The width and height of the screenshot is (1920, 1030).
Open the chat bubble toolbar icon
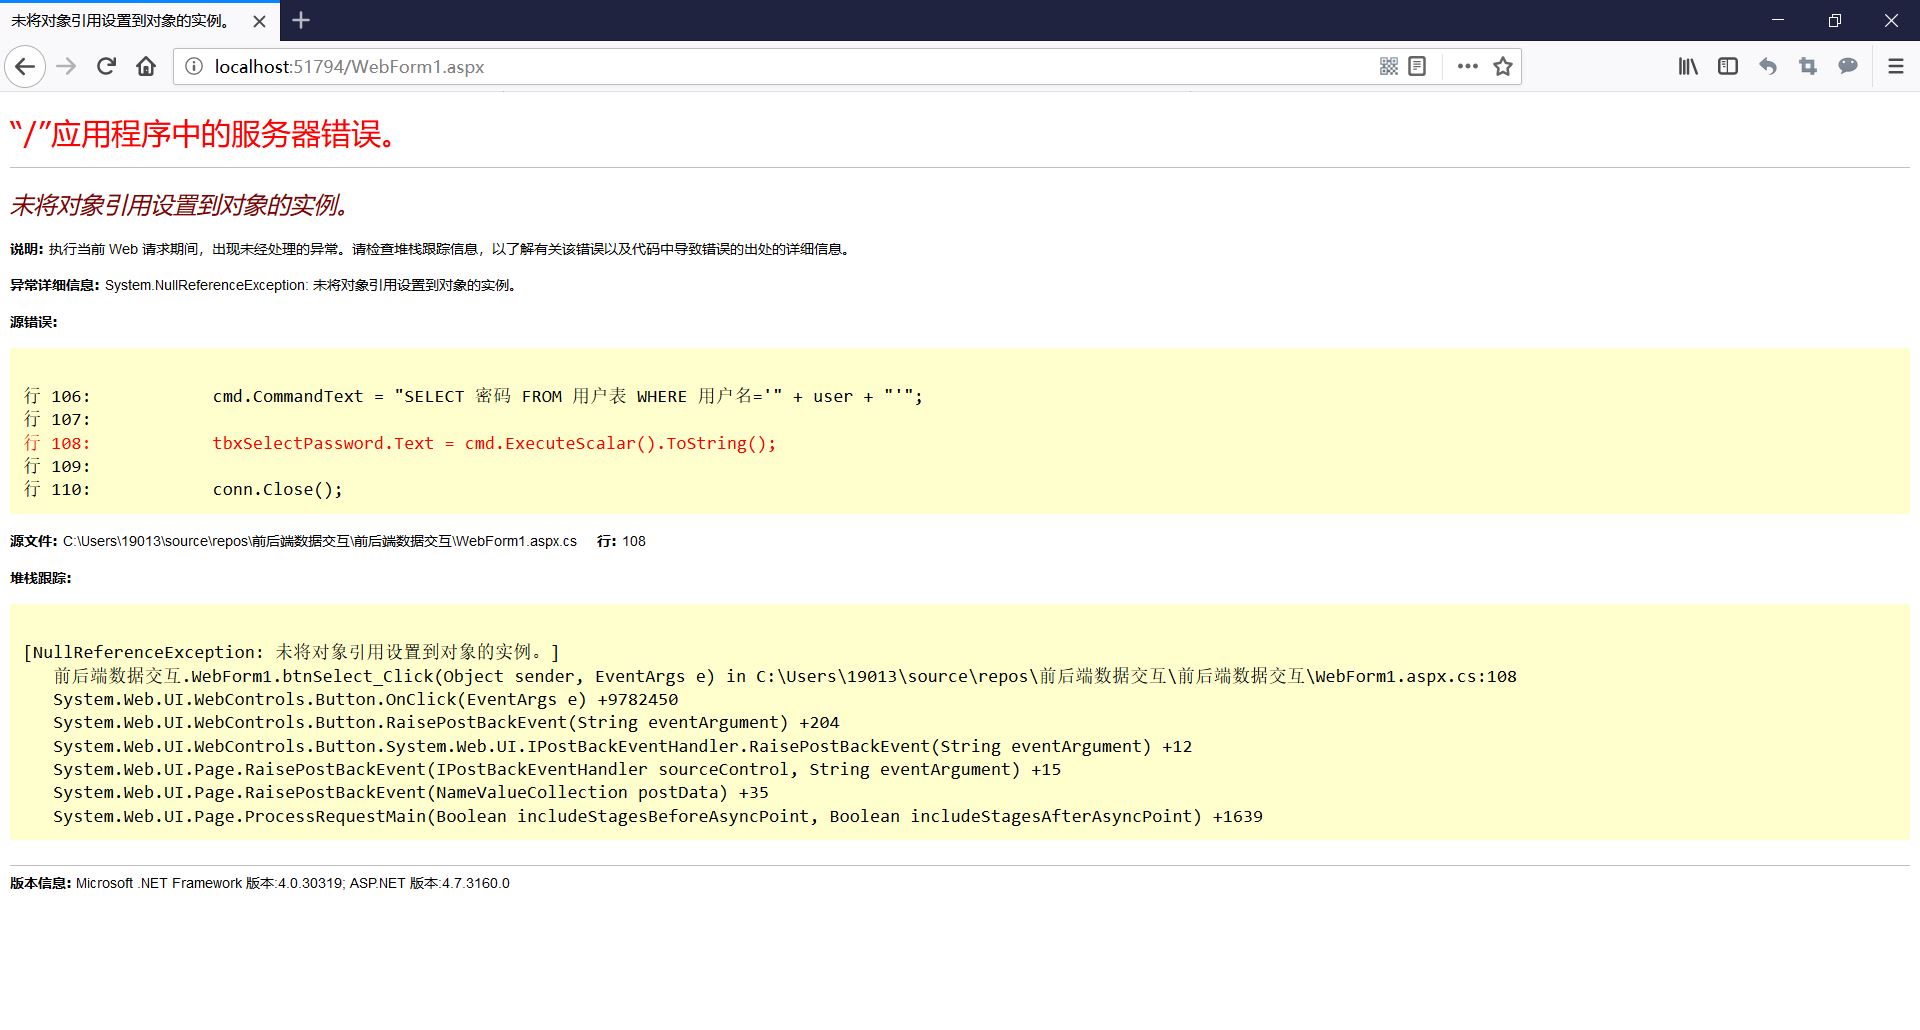(x=1848, y=67)
